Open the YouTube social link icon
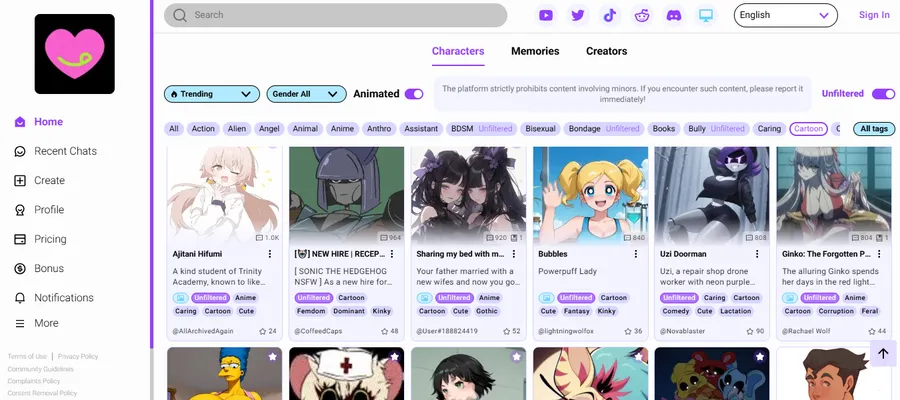This screenshot has height=400, width=900. click(546, 15)
